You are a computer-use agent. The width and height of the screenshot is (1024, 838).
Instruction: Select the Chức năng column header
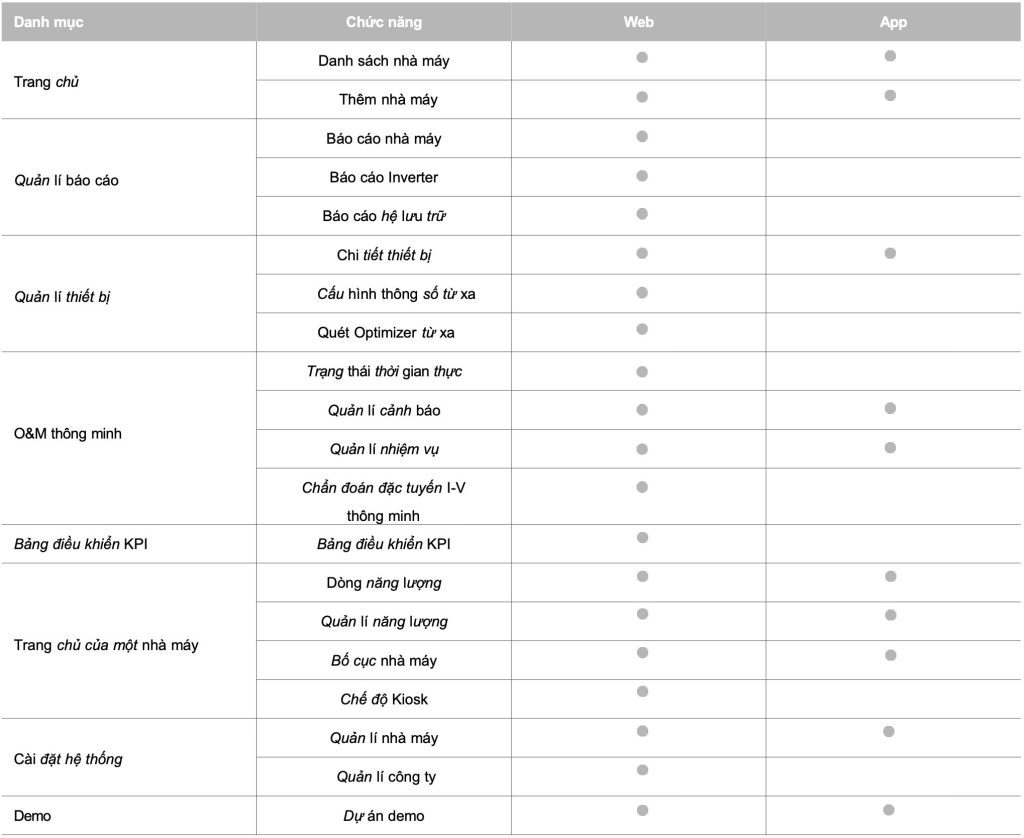[383, 22]
